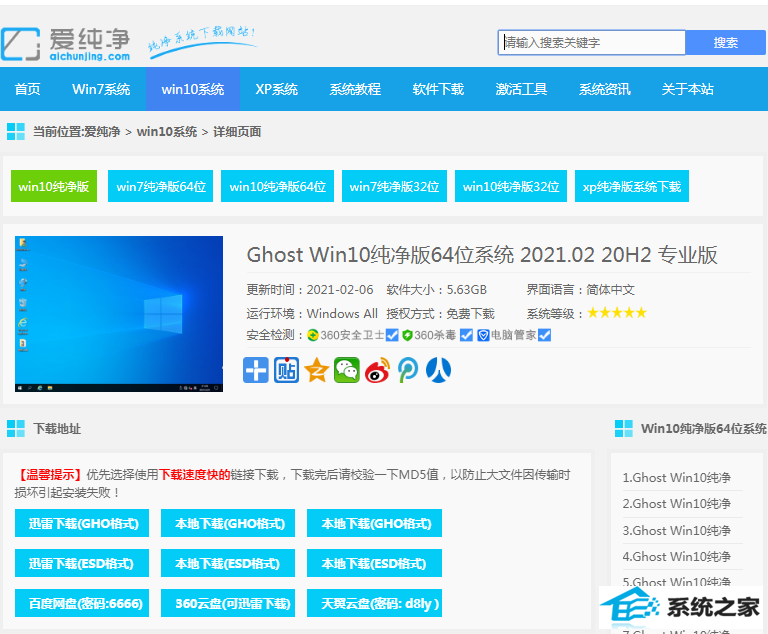The width and height of the screenshot is (768, 634).
Task: Select the green win10纯净版 tag
Action: tap(54, 186)
